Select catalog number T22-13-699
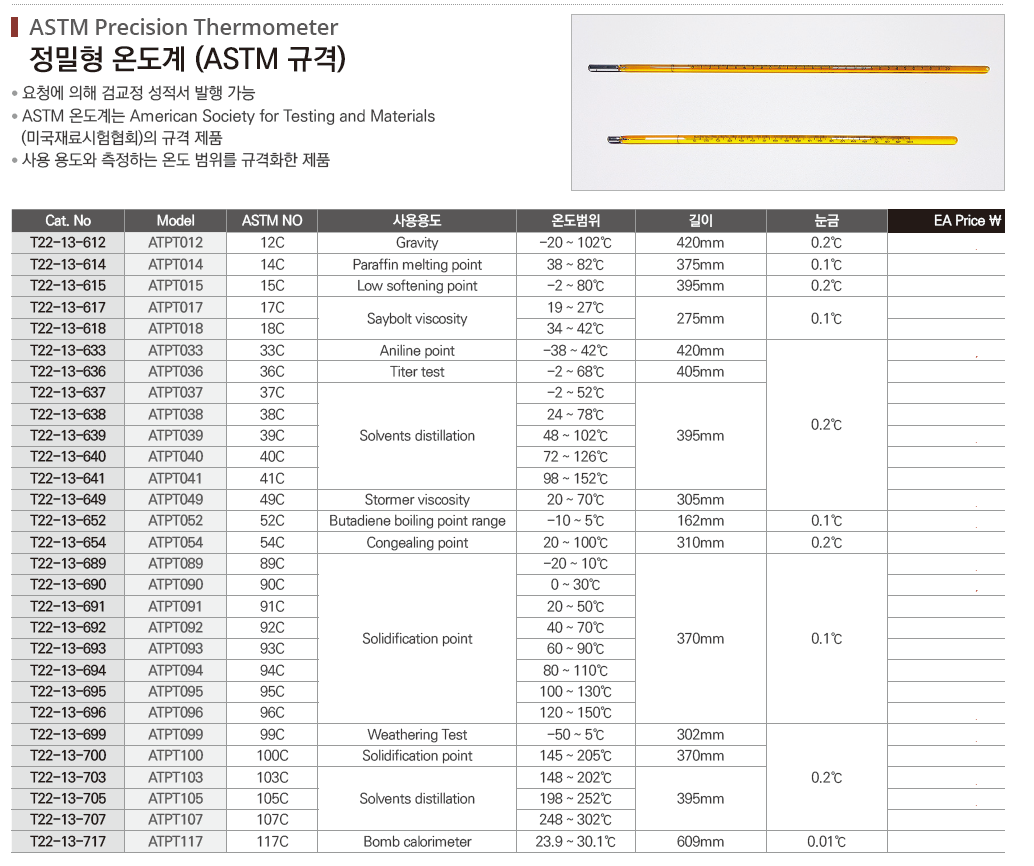 (x=68, y=734)
